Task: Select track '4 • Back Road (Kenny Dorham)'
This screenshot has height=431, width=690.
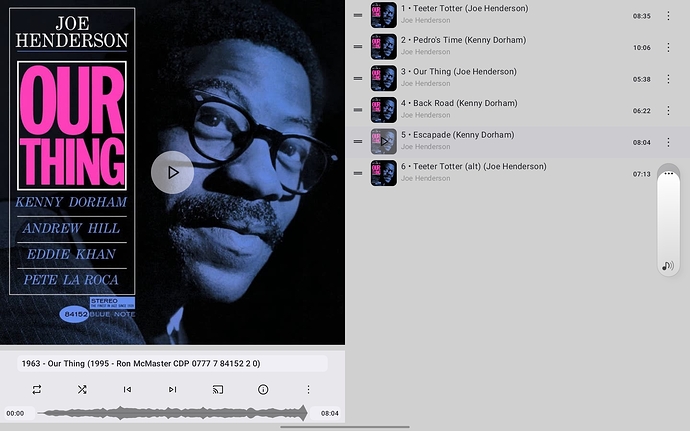Action: coord(459,103)
